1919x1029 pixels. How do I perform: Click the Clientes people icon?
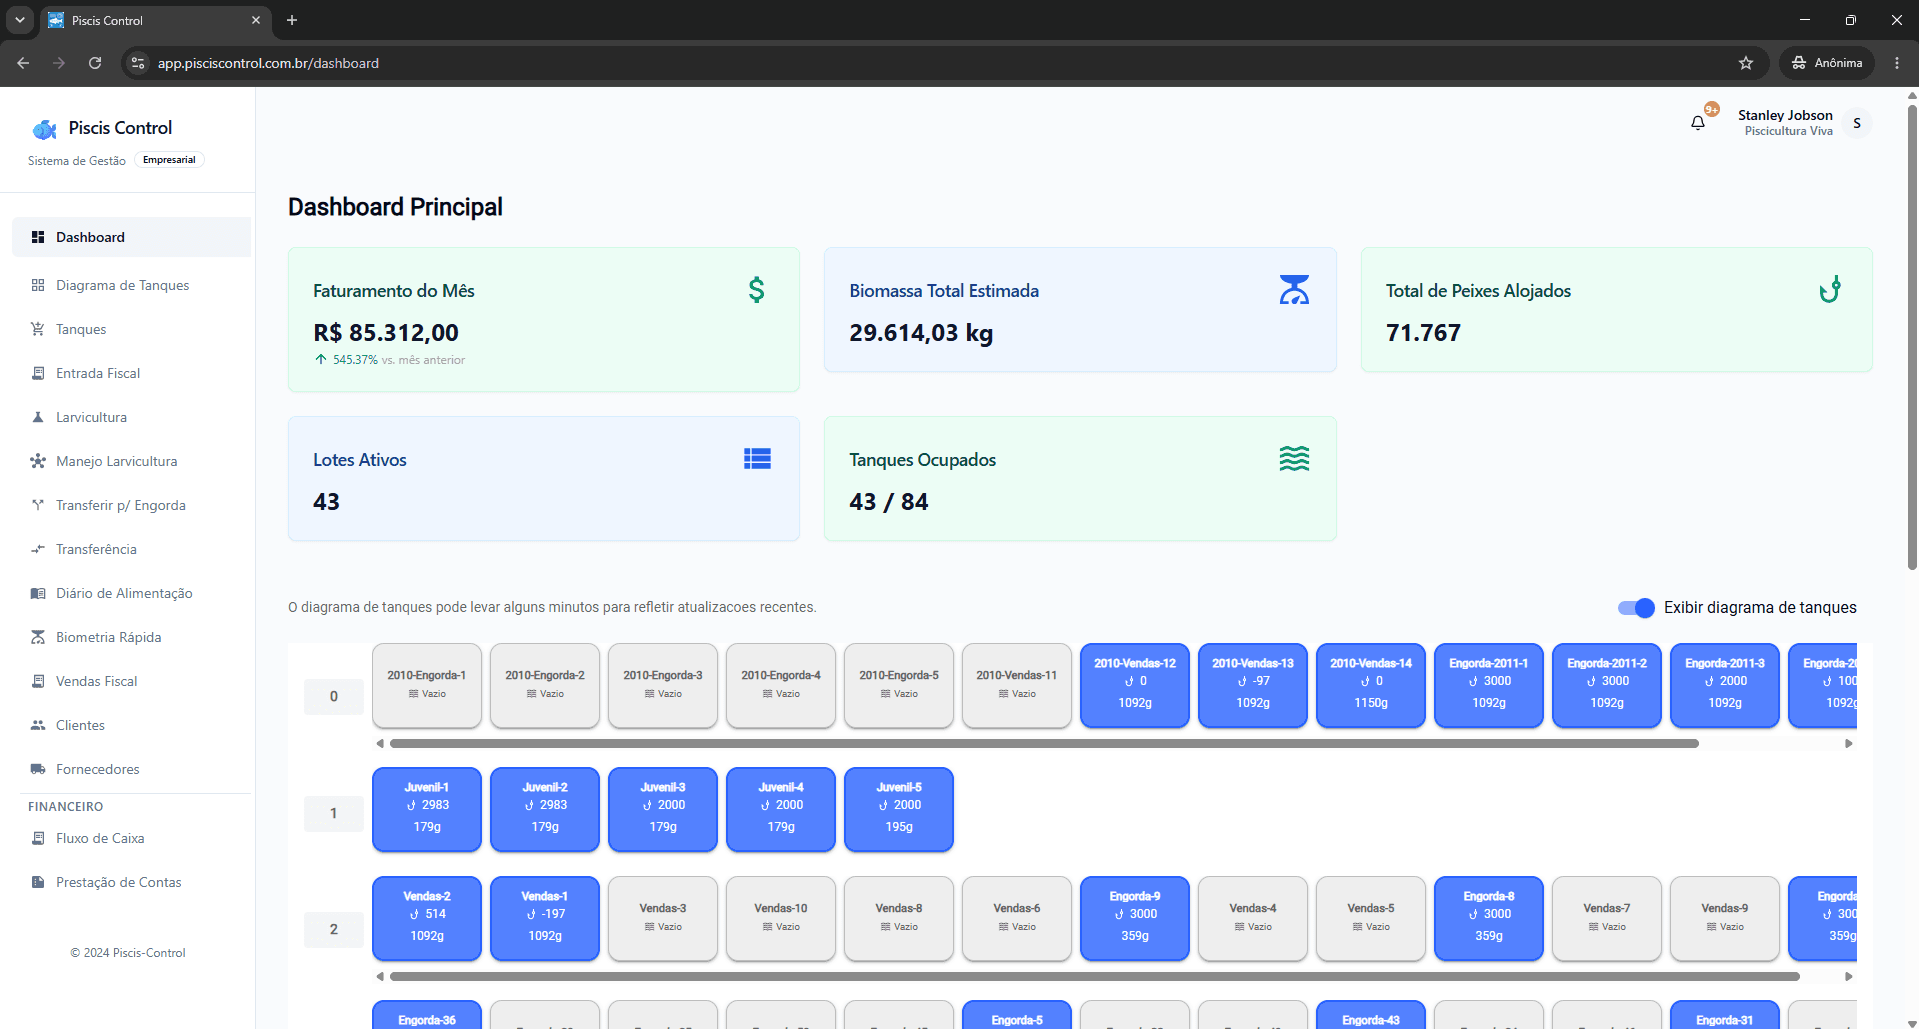[38, 725]
